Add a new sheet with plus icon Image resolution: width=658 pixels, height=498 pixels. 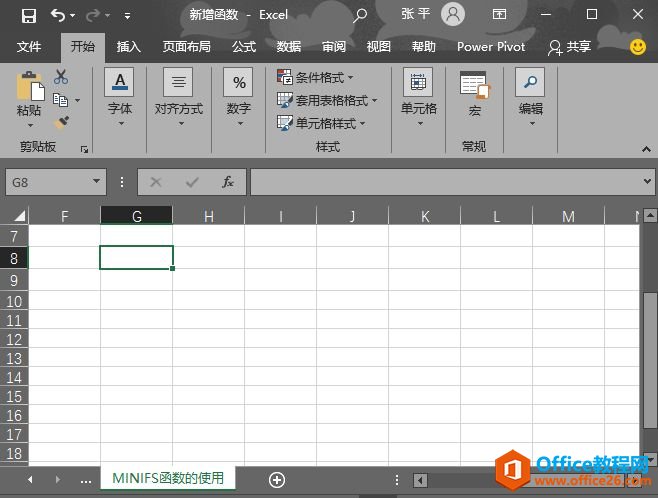[277, 480]
